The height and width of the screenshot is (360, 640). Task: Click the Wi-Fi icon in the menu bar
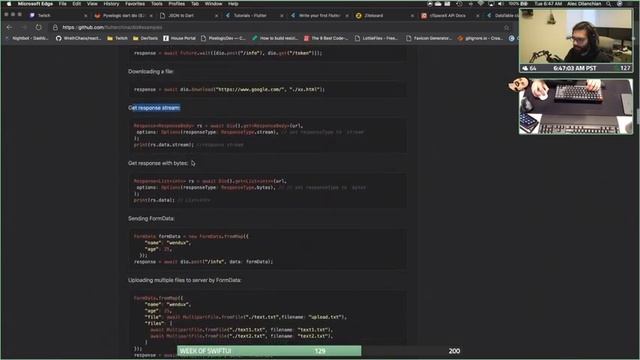click(x=481, y=4)
